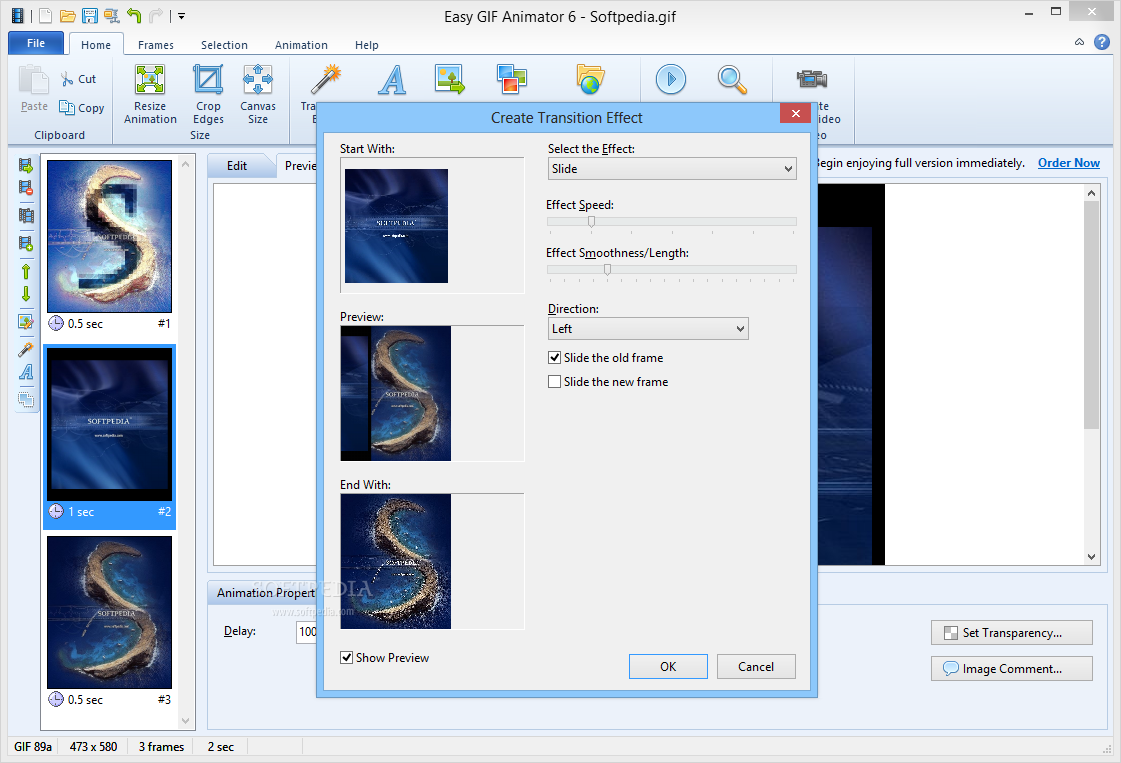The width and height of the screenshot is (1121, 763).
Task: Click the magic wand transition effect icon
Action: click(x=326, y=79)
